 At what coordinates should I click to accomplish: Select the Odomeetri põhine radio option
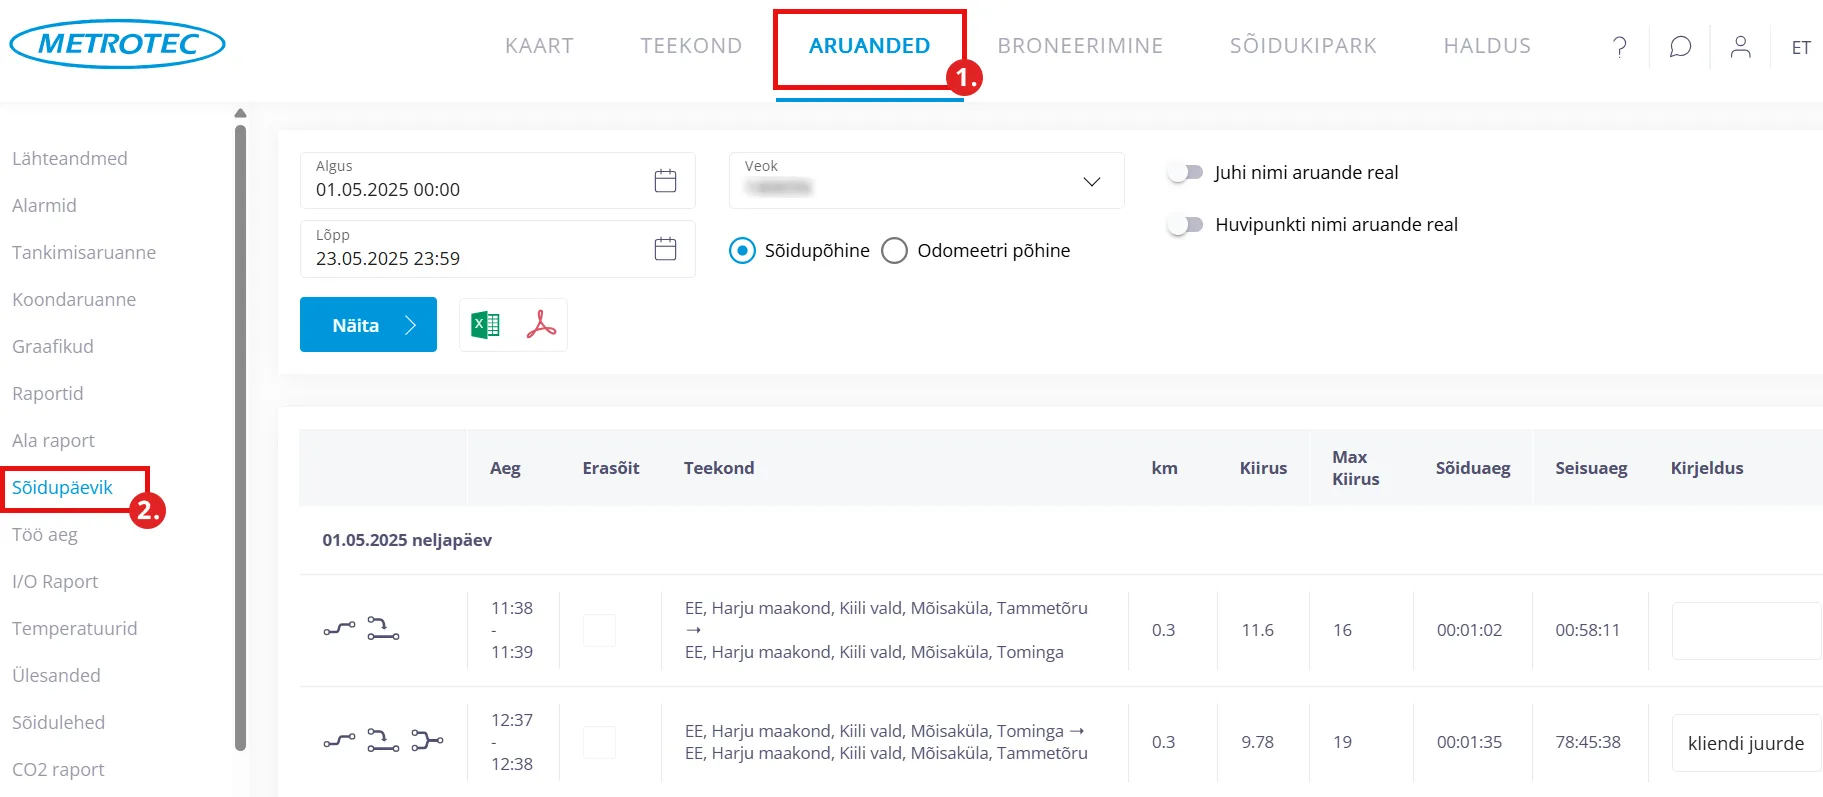click(x=895, y=250)
